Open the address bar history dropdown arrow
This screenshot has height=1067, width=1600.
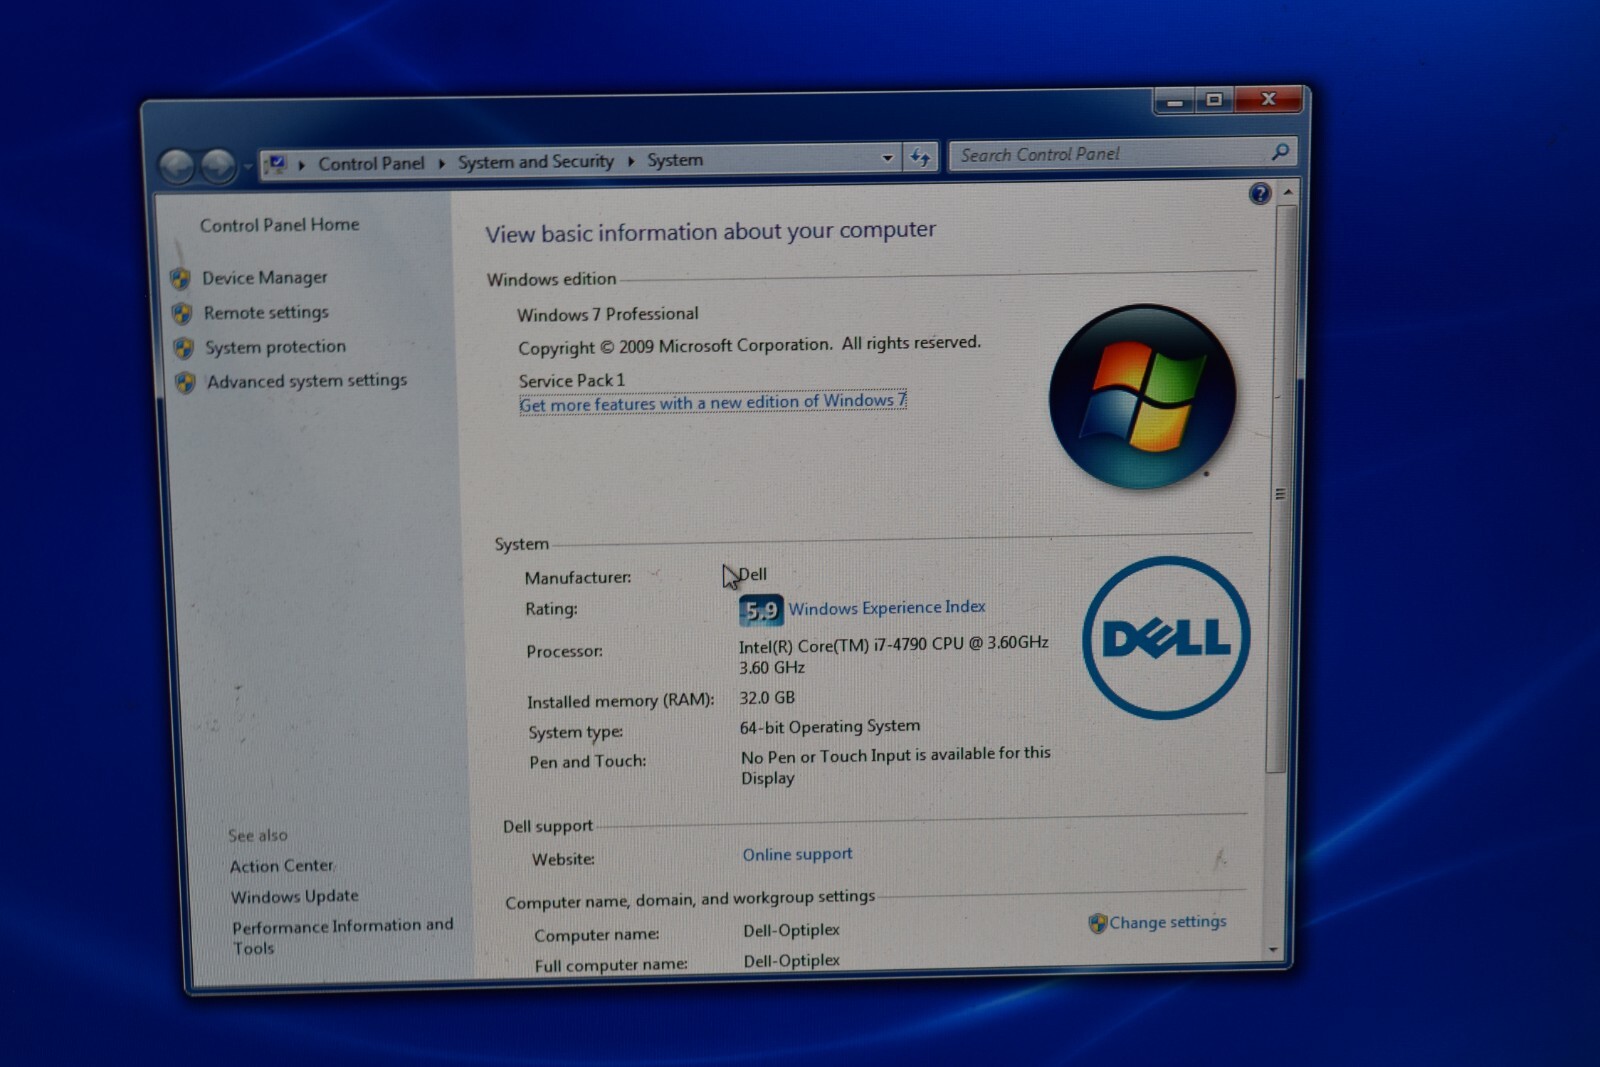[887, 158]
